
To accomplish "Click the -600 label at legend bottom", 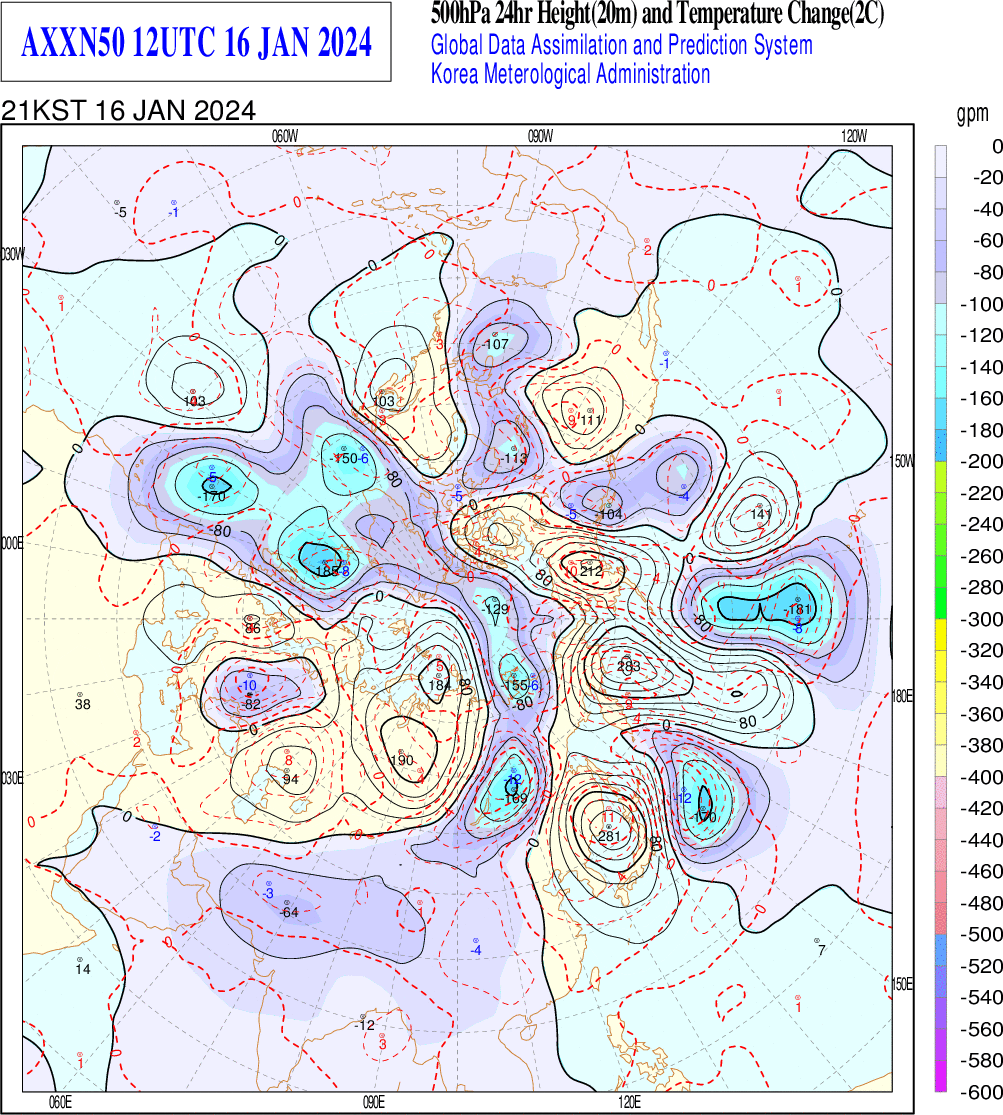I will click(981, 1092).
